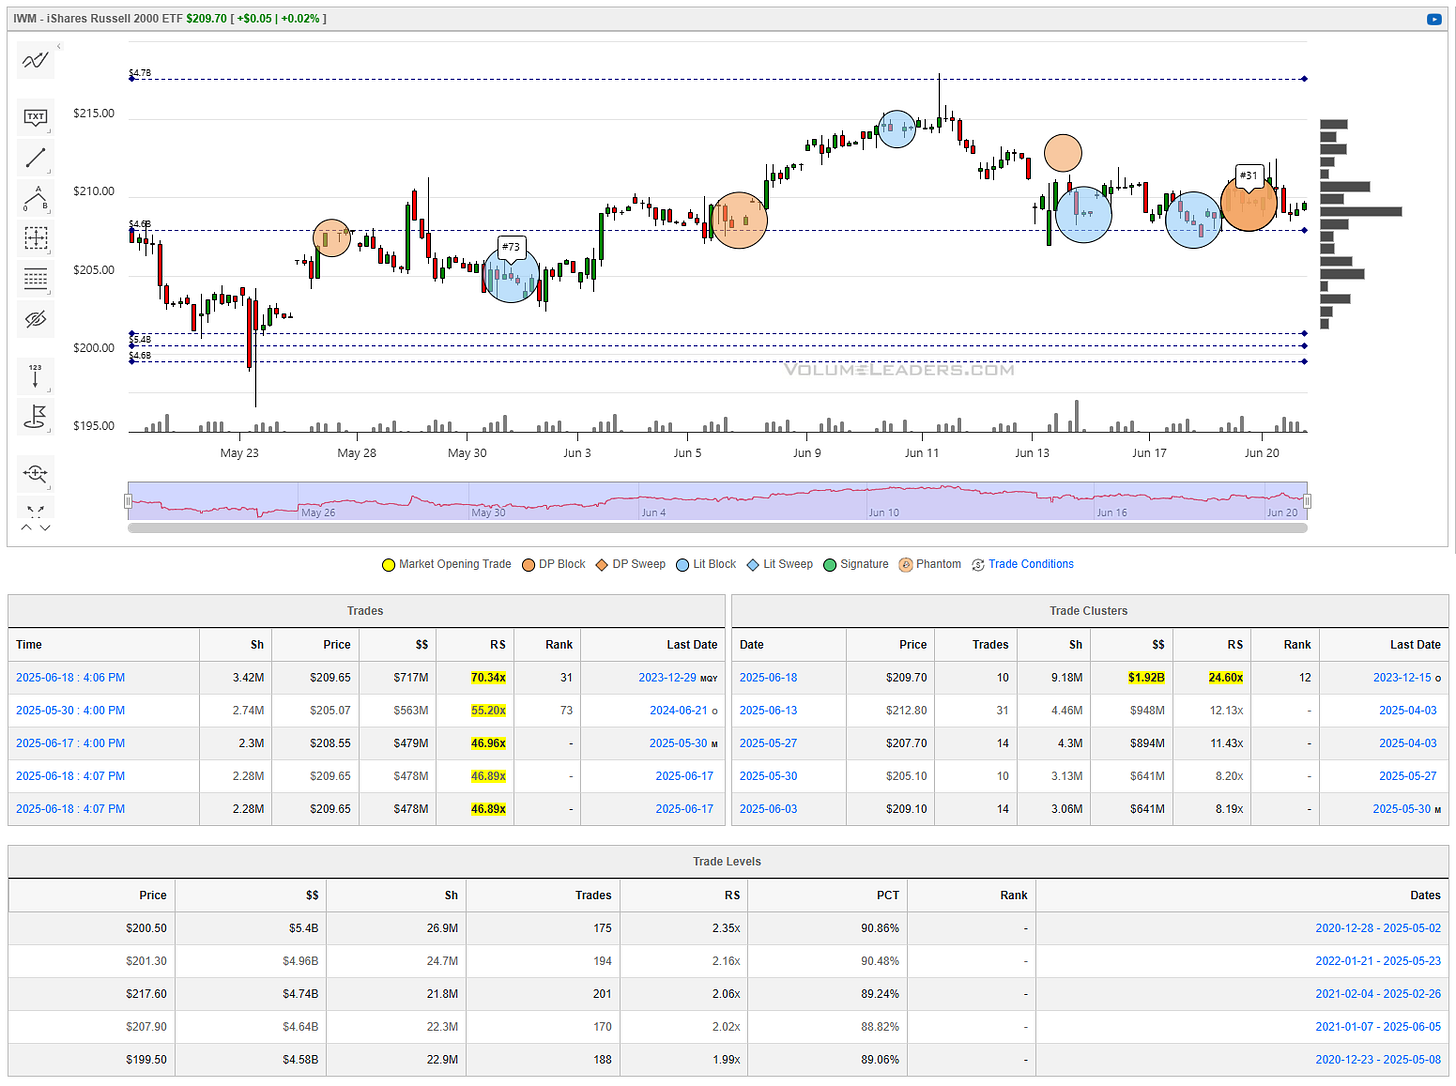Toggle Market Opening Trade legend item
This screenshot has width=1456, height=1086.
pos(446,564)
